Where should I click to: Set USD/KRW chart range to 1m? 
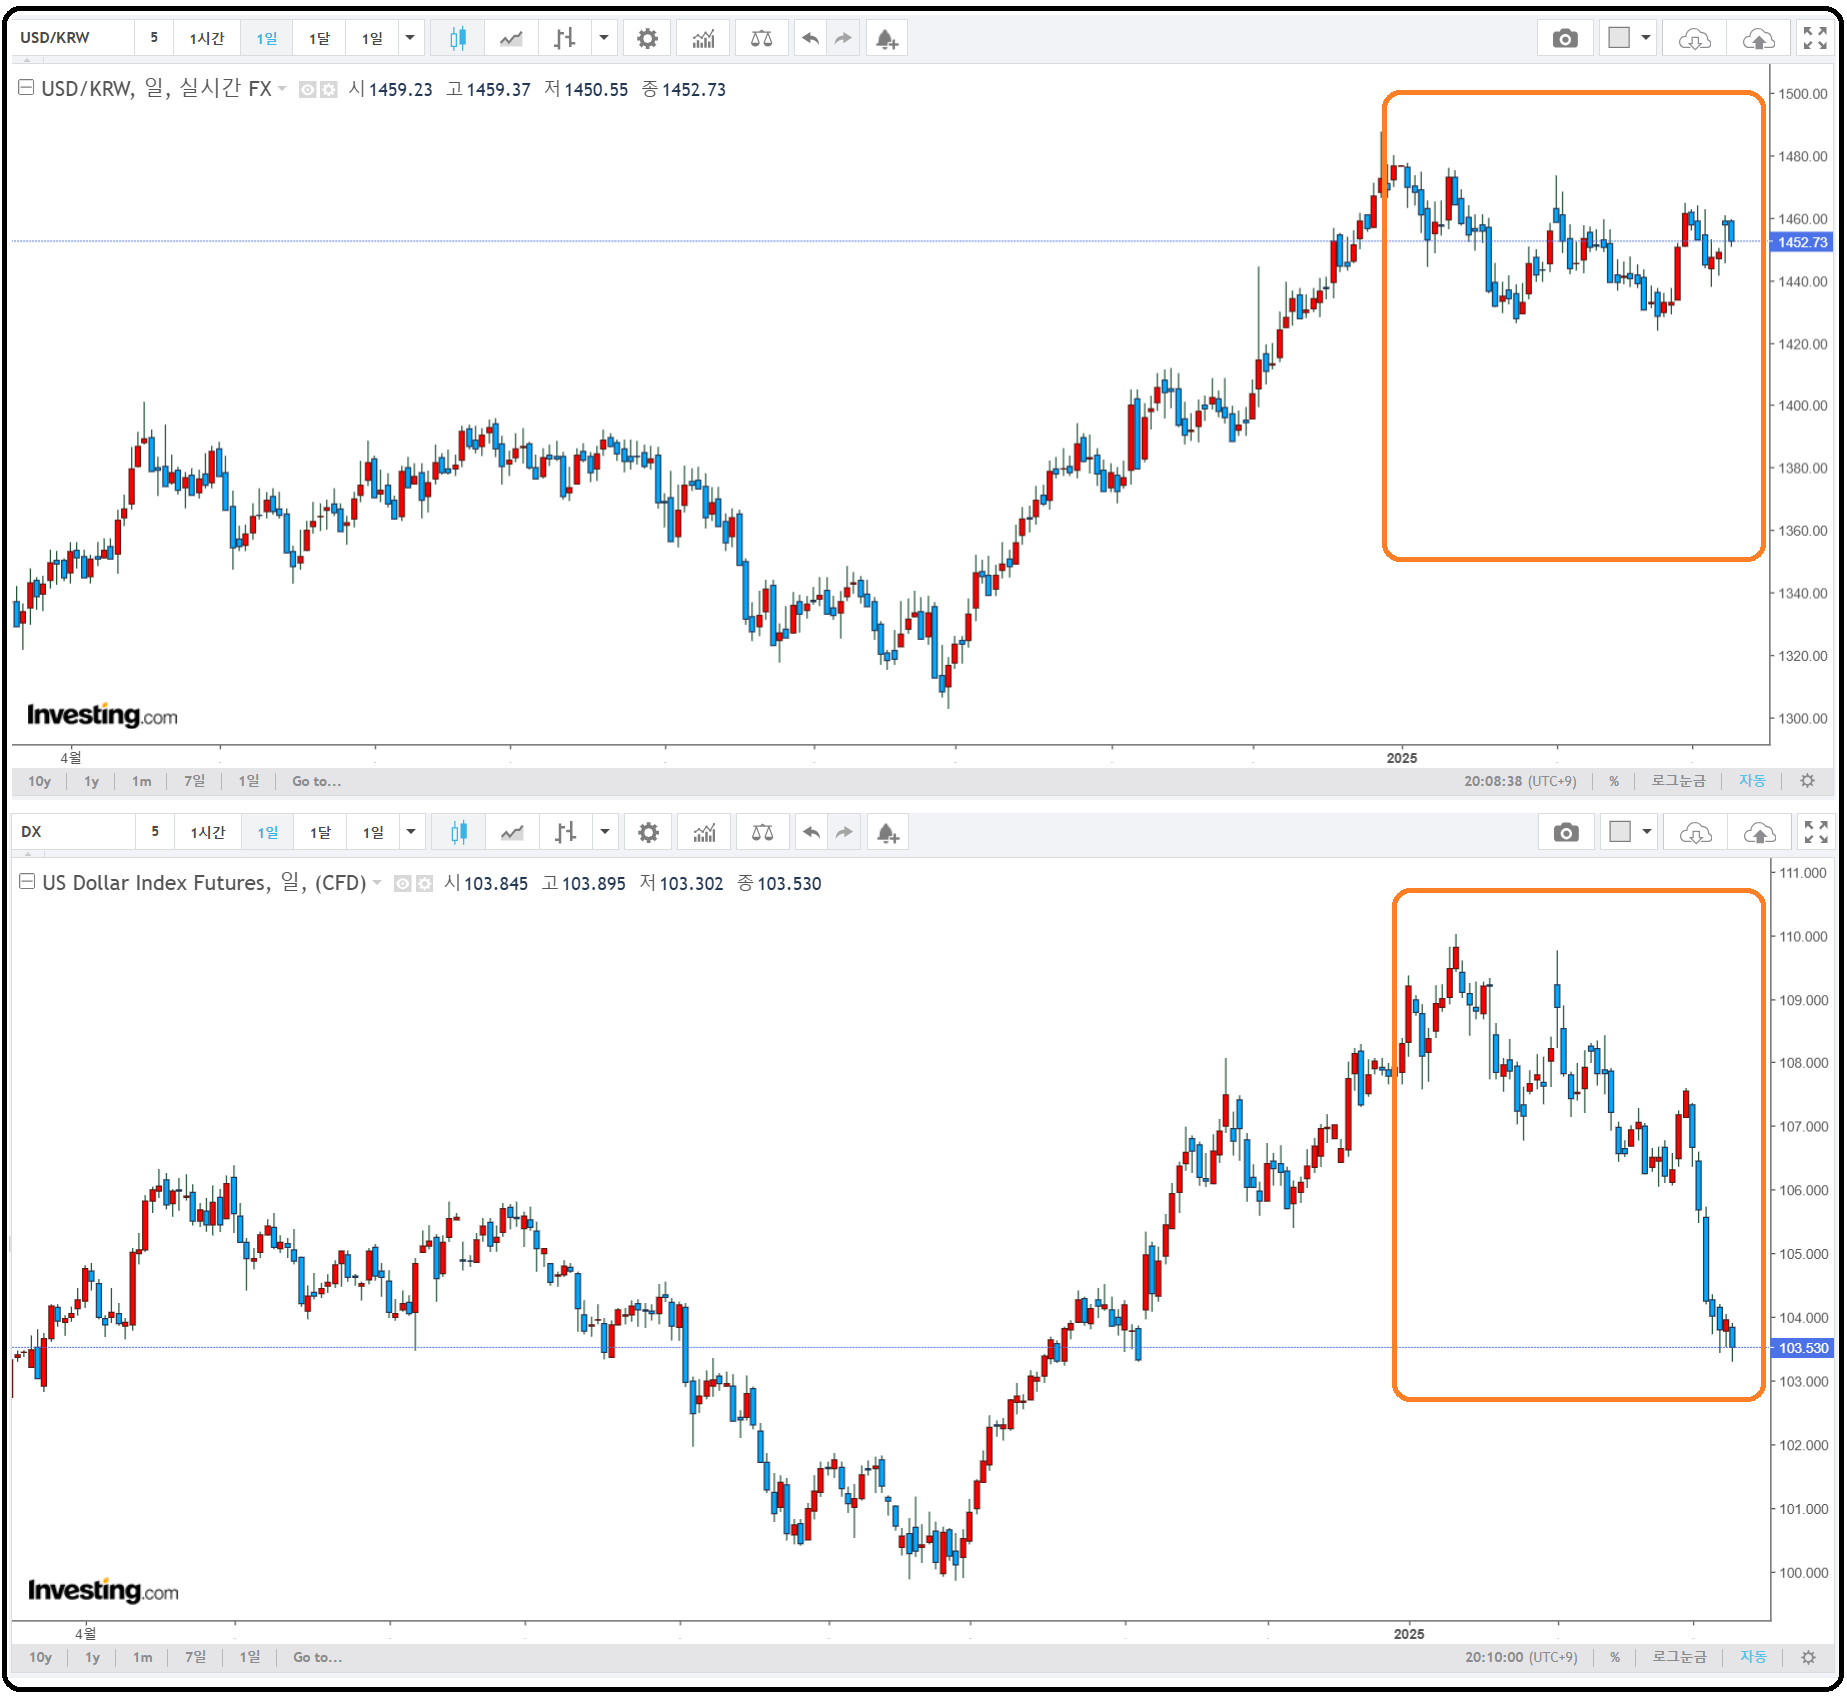tap(142, 781)
